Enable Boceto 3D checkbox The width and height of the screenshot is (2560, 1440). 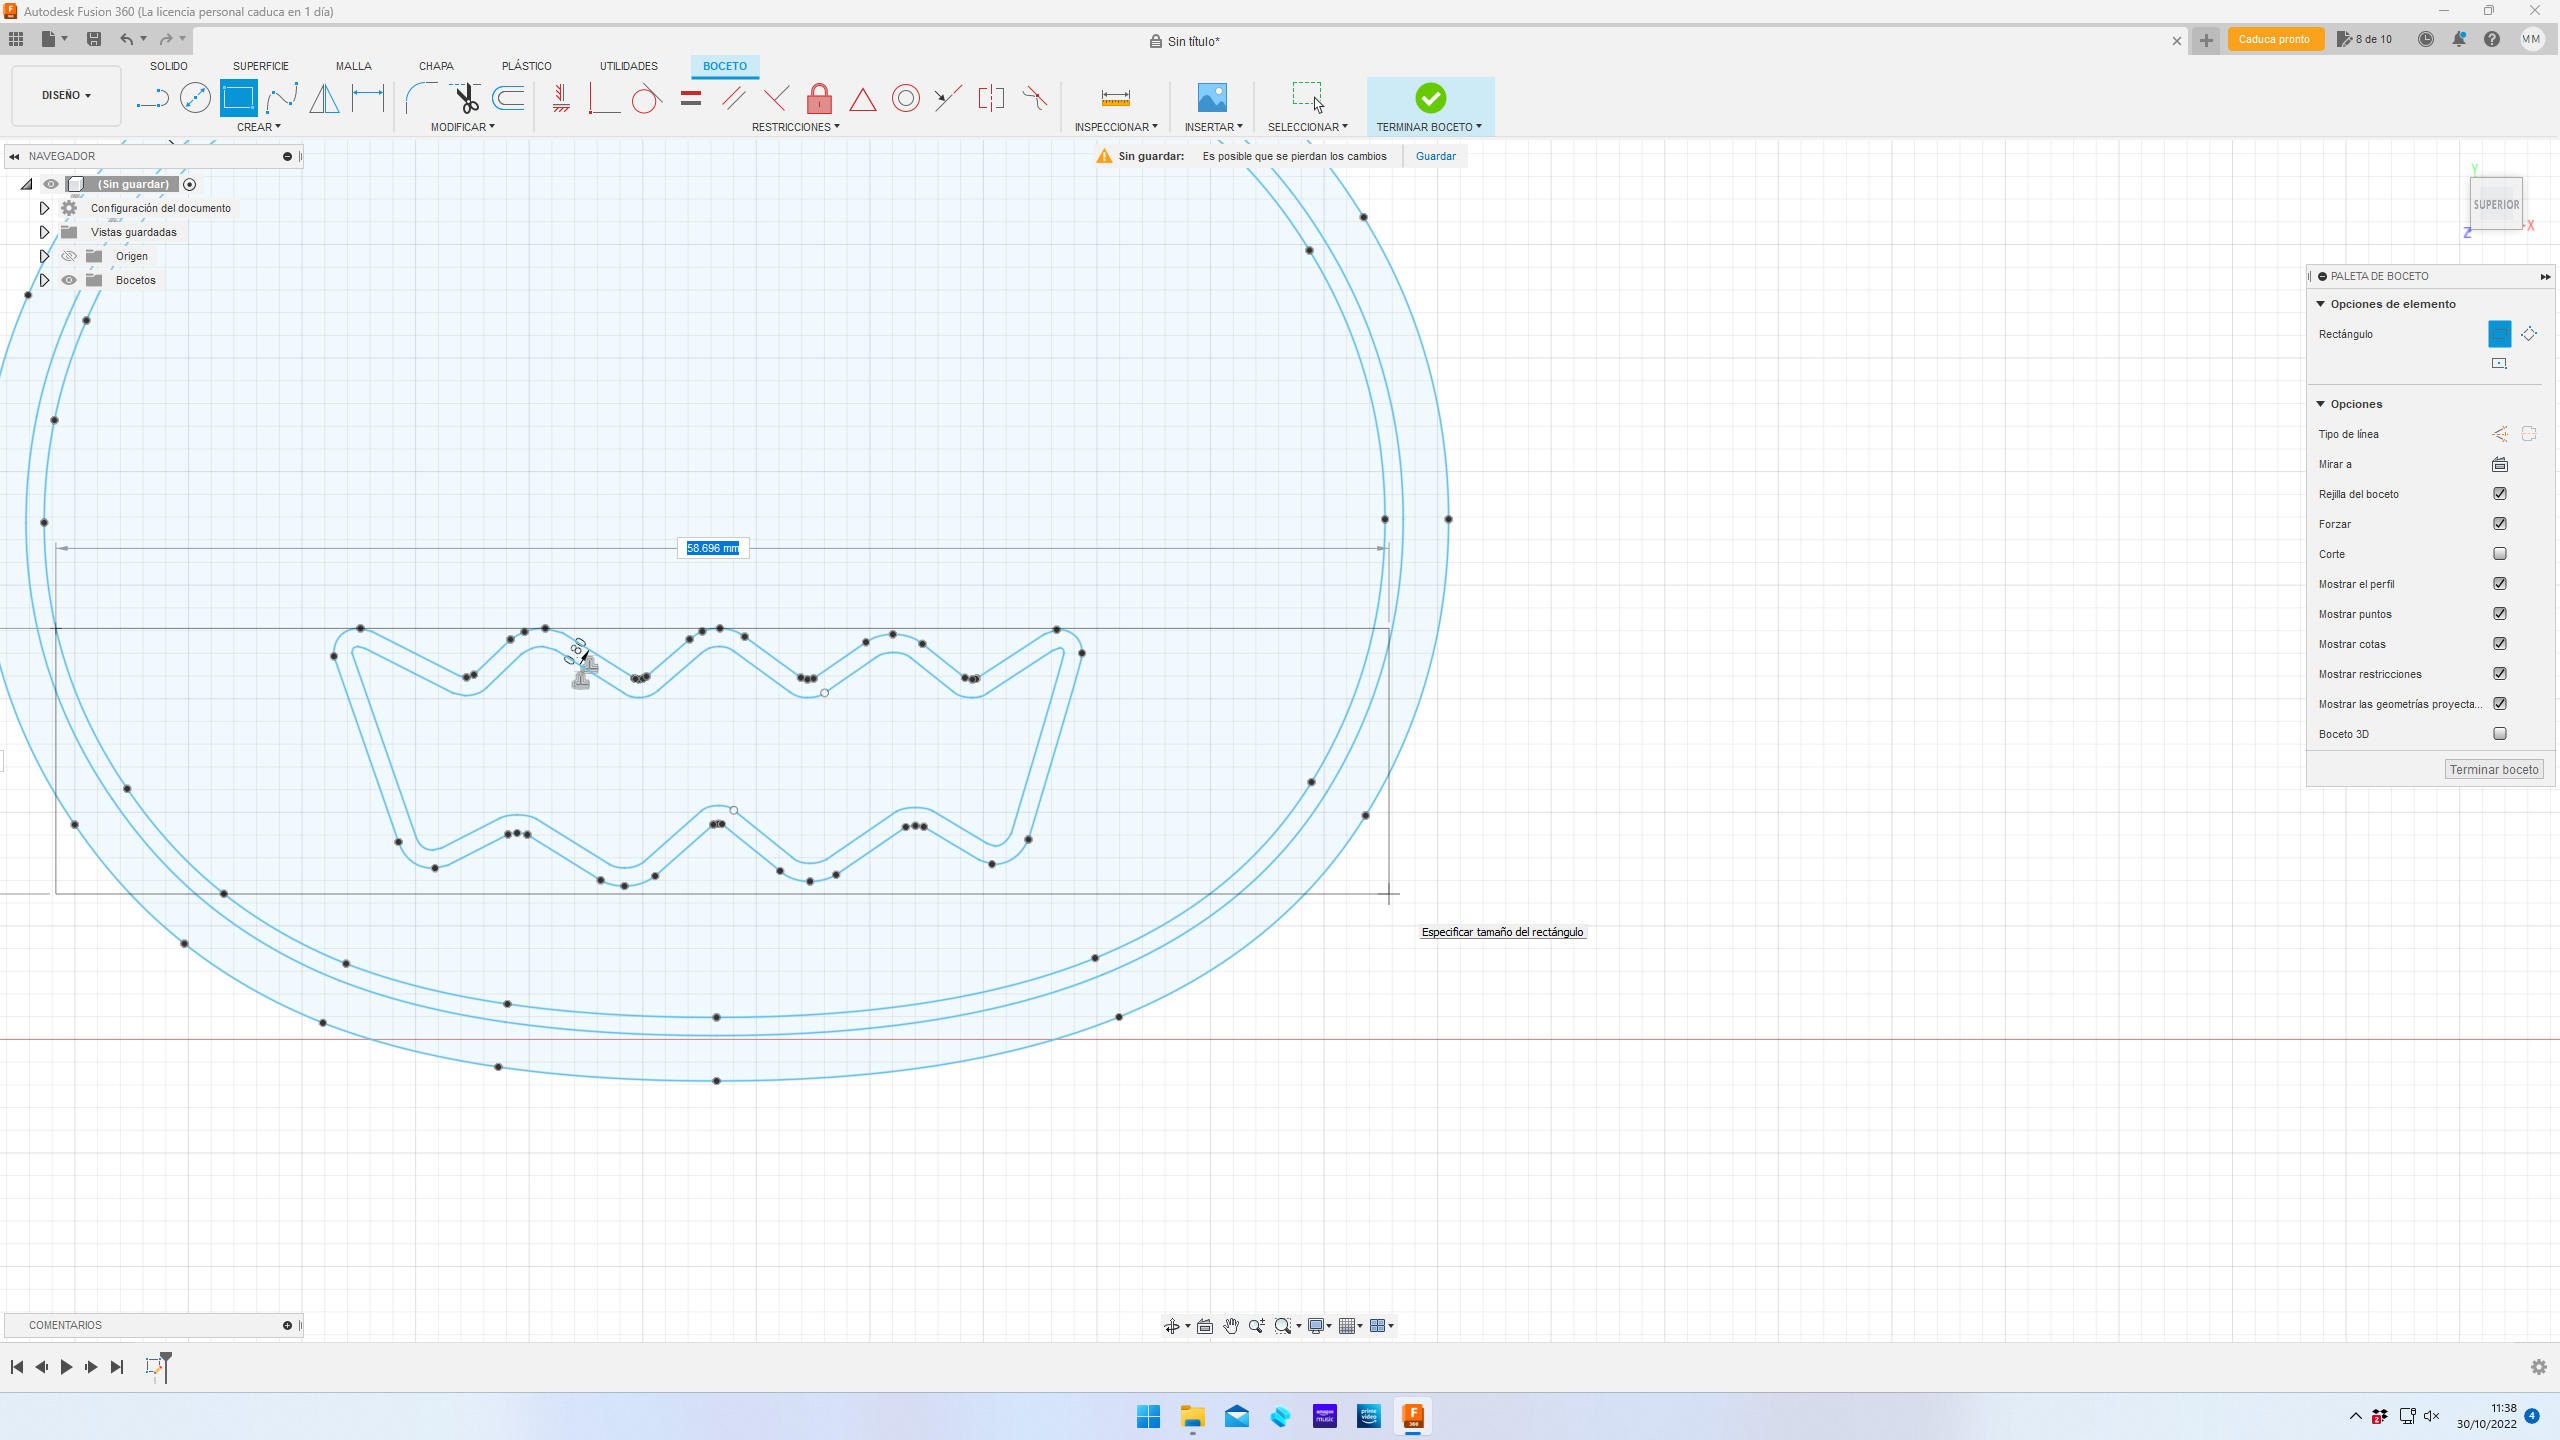coord(2500,734)
